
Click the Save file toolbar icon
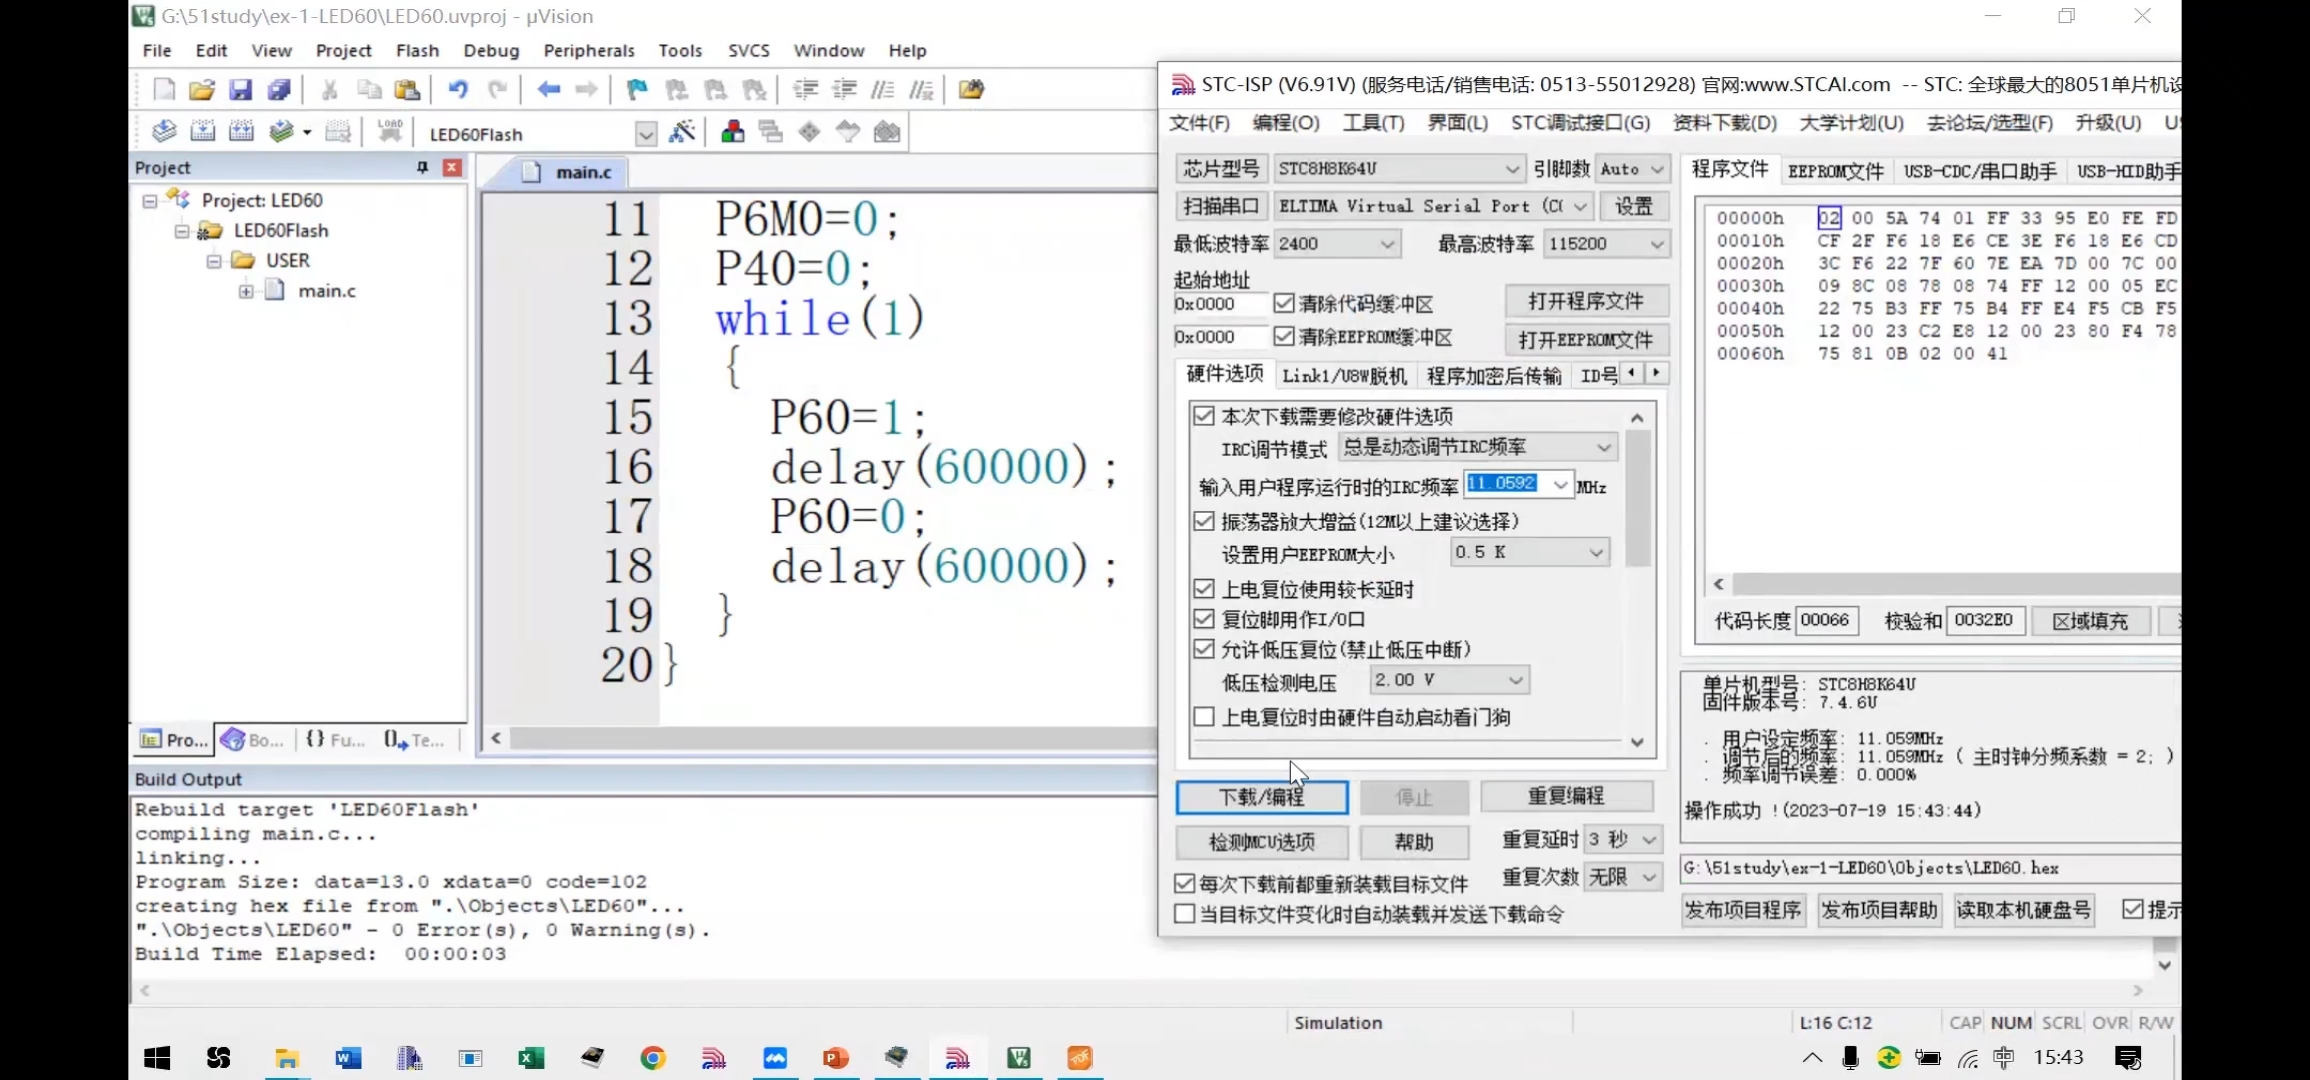pos(240,90)
